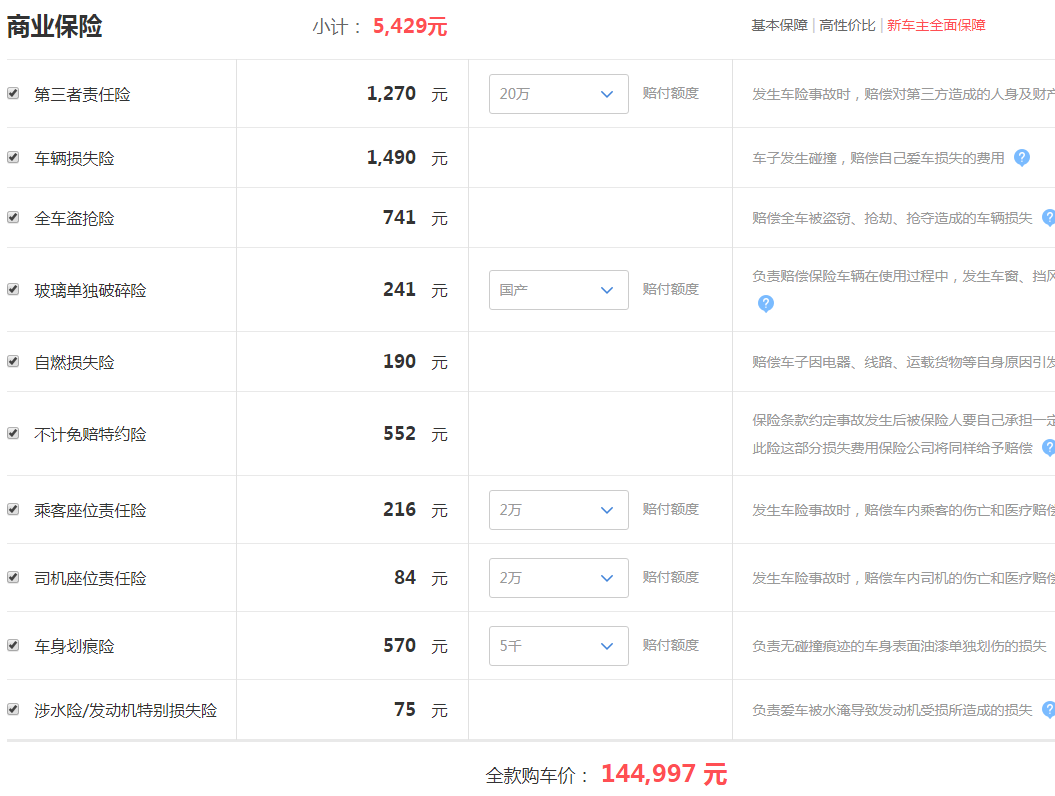Open 2万 dropdown for 乘客座位责任险

click(x=558, y=510)
